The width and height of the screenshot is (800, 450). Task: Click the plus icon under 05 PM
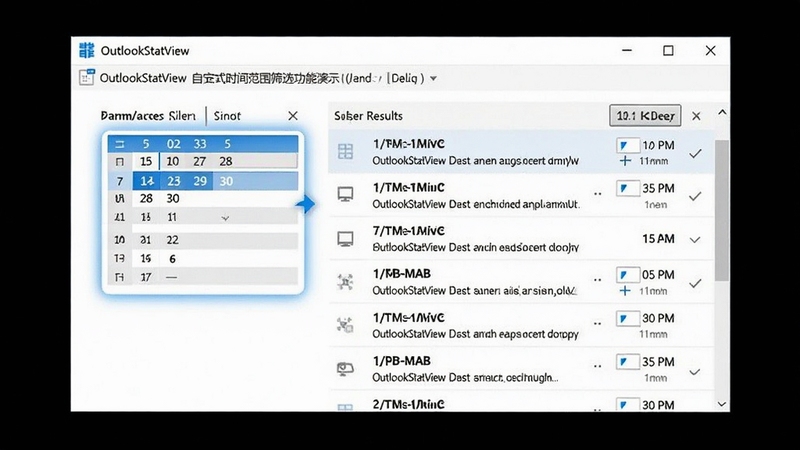click(625, 291)
